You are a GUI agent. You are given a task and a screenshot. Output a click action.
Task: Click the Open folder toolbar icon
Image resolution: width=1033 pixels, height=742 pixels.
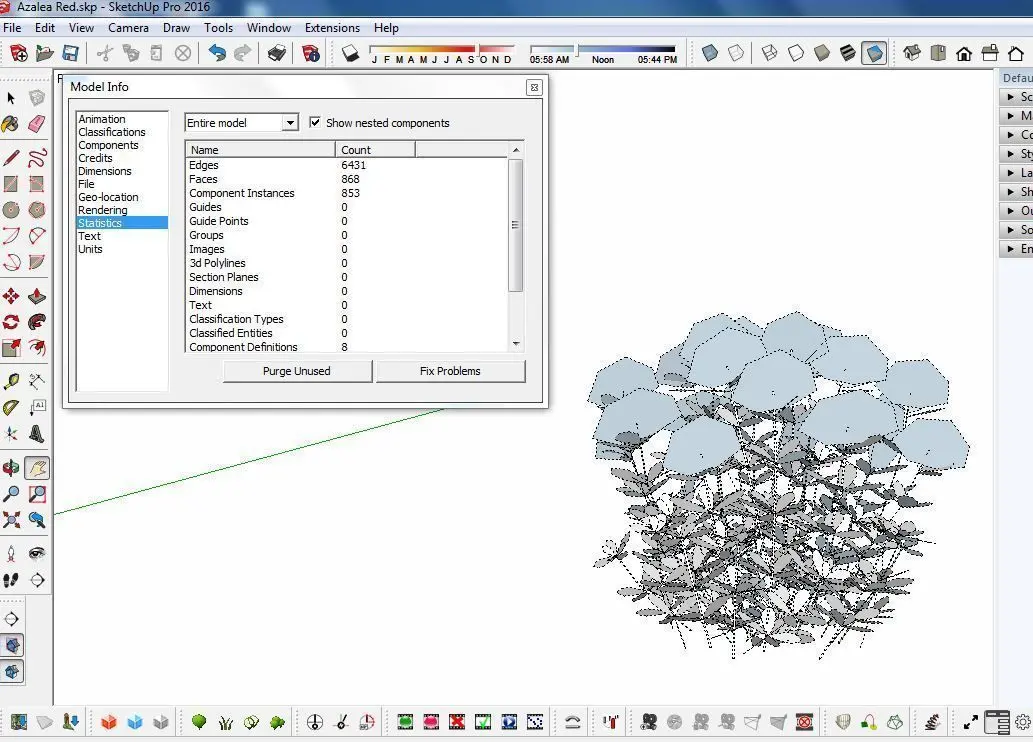click(44, 53)
